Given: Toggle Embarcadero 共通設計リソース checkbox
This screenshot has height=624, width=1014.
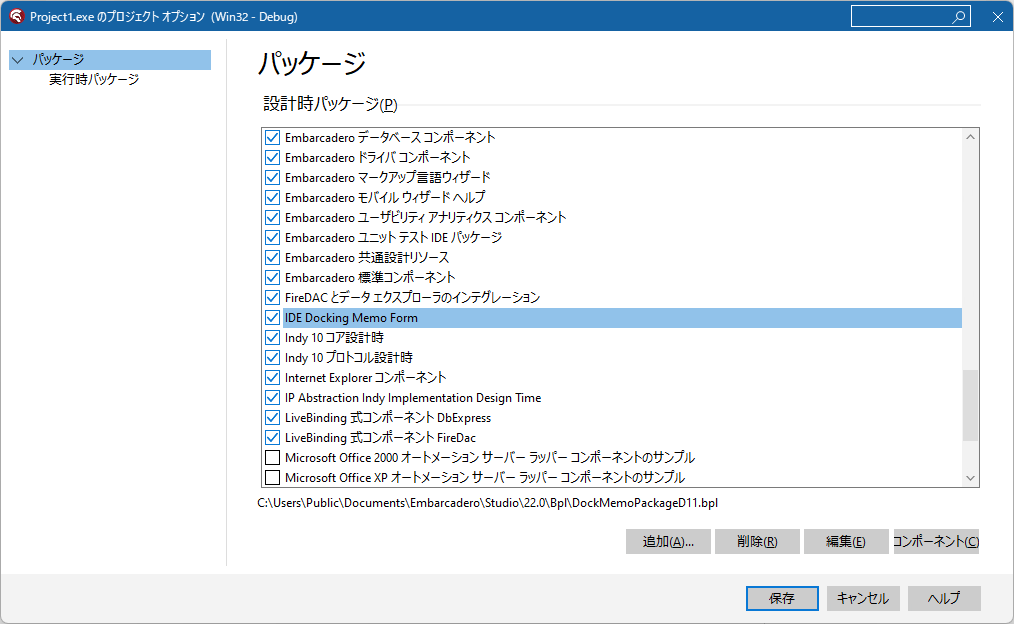Looking at the screenshot, I should (x=272, y=258).
